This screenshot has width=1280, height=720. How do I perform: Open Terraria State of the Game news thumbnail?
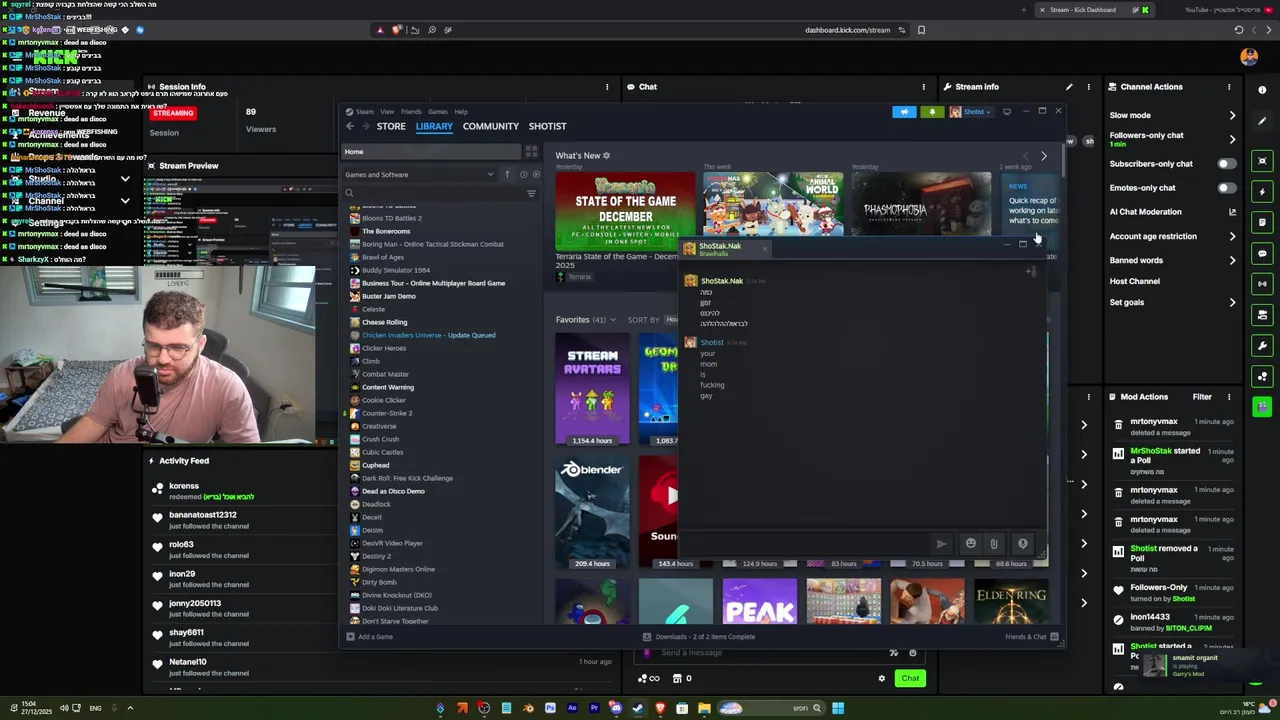(x=625, y=210)
